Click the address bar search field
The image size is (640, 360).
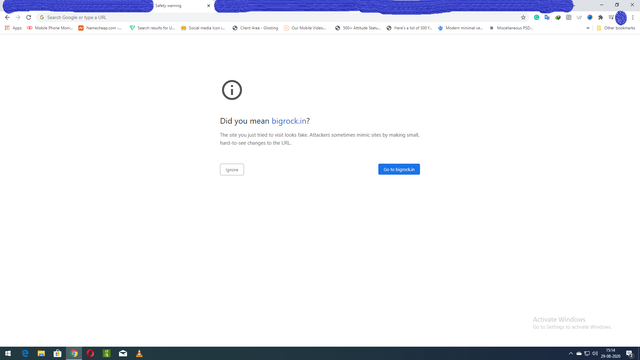click(x=282, y=18)
